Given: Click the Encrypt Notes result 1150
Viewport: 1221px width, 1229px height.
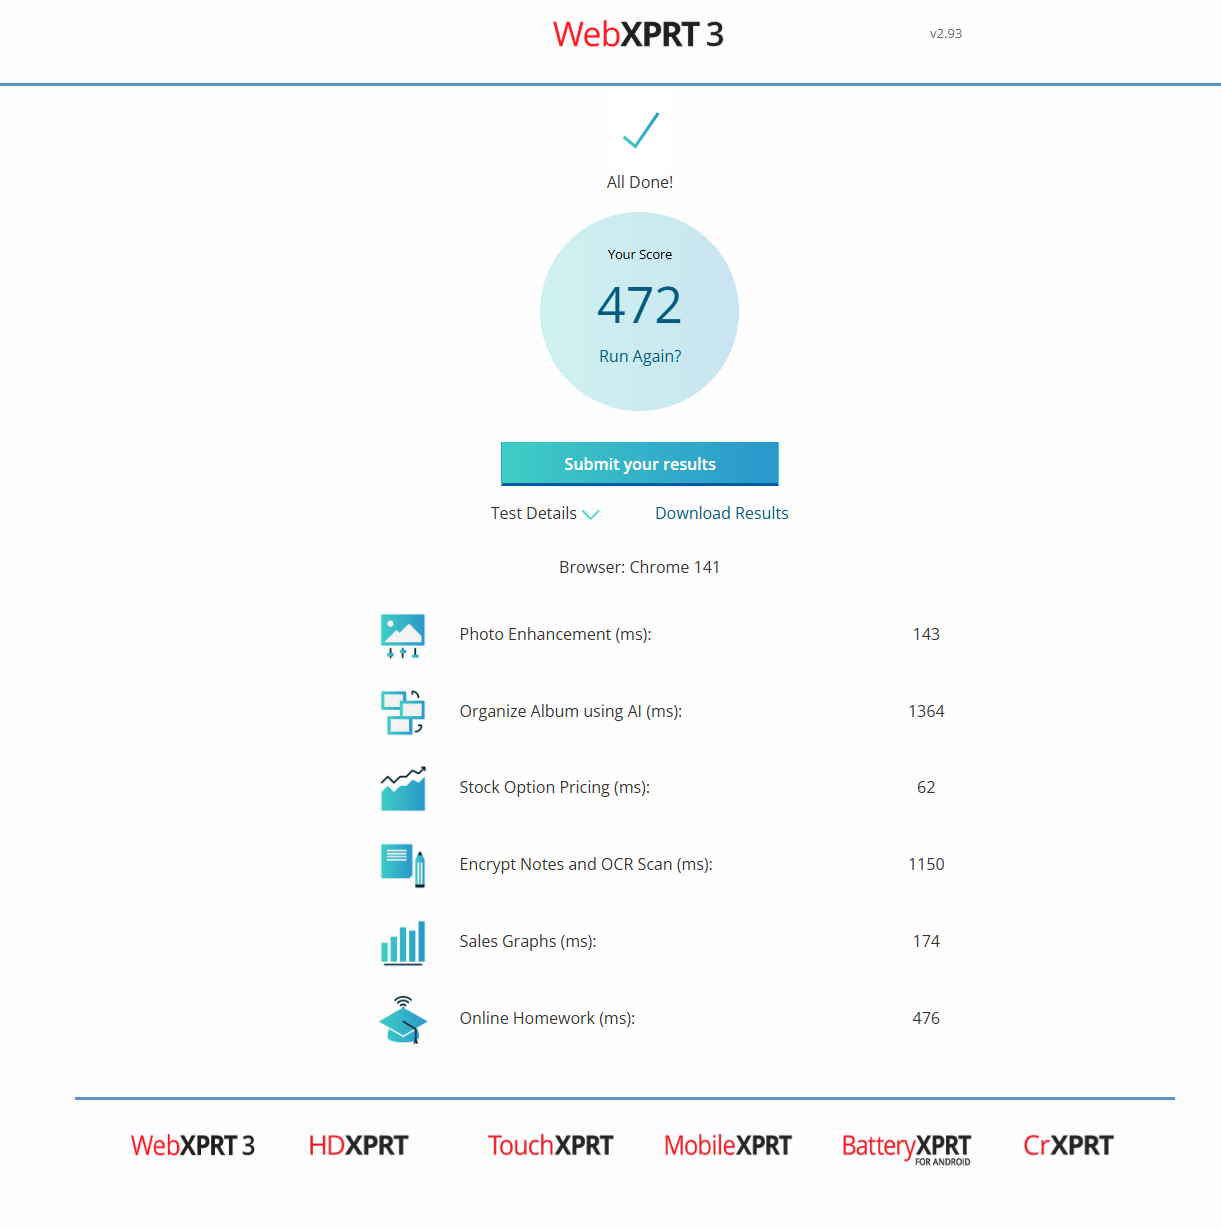Looking at the screenshot, I should [x=927, y=864].
